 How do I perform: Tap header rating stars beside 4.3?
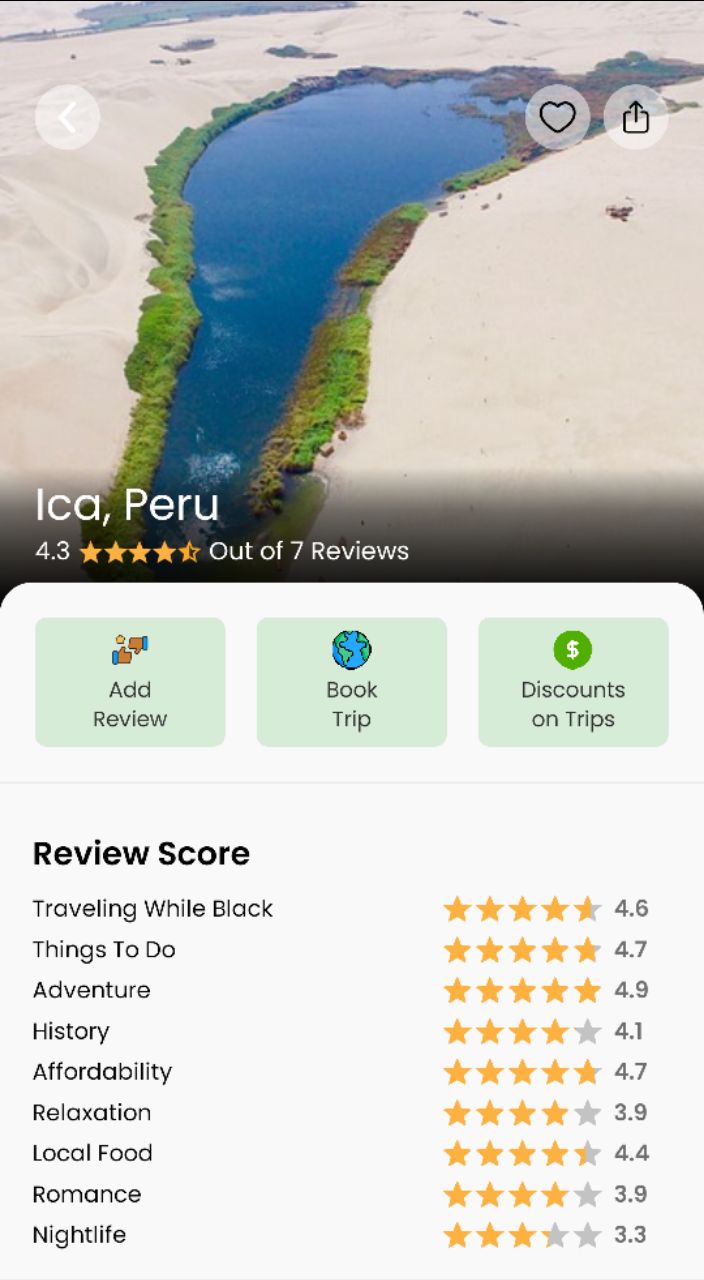point(140,552)
